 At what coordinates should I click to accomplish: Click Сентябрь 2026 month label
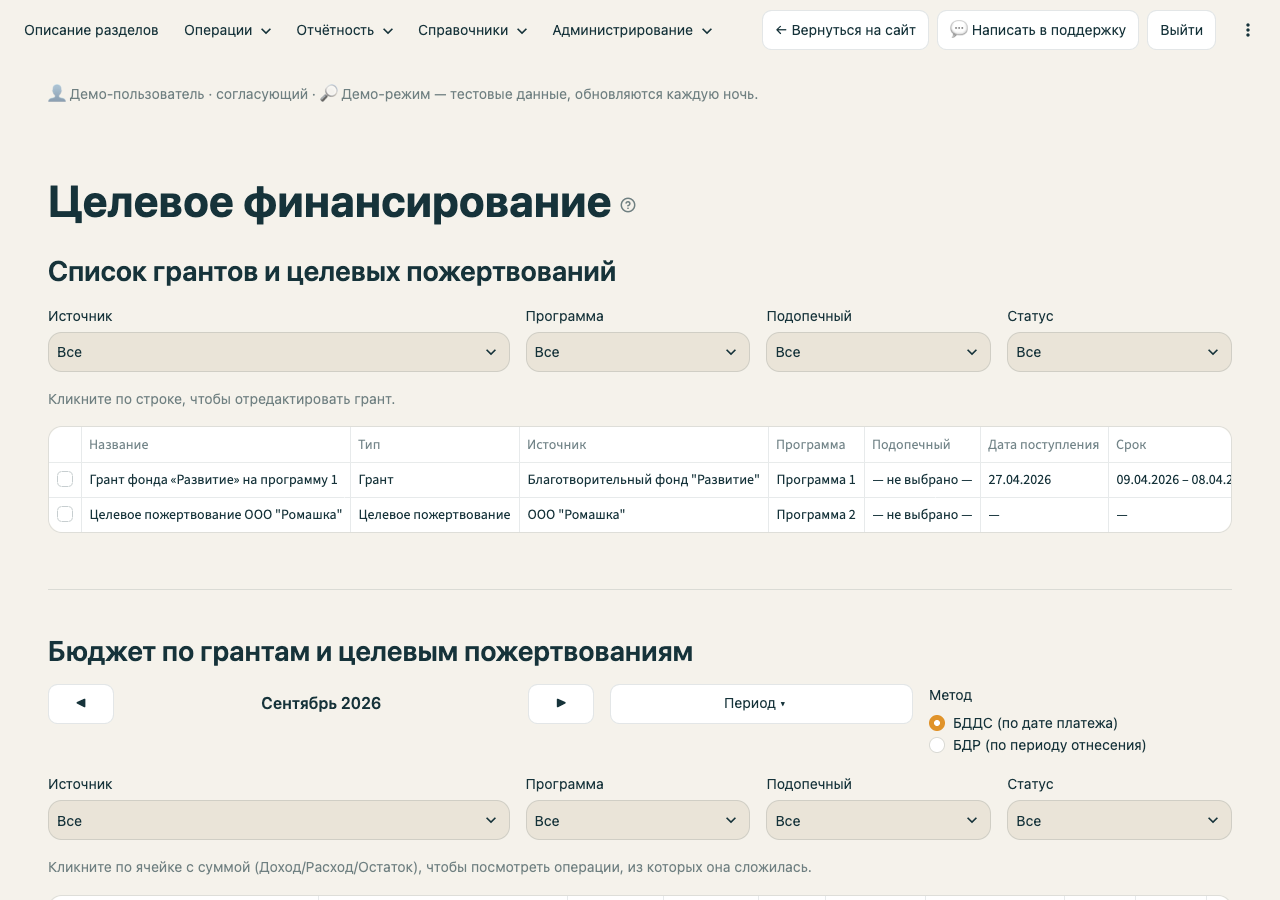click(x=321, y=703)
